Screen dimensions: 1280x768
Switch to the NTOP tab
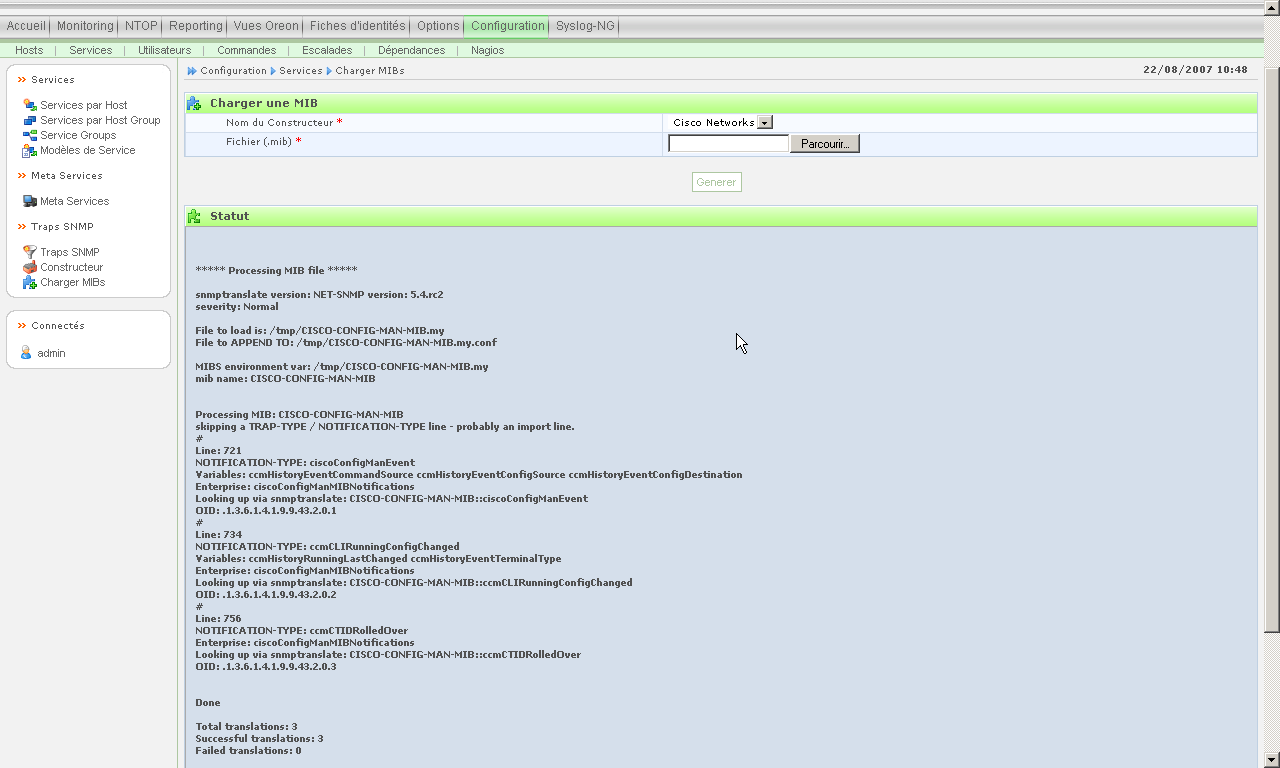coord(141,26)
